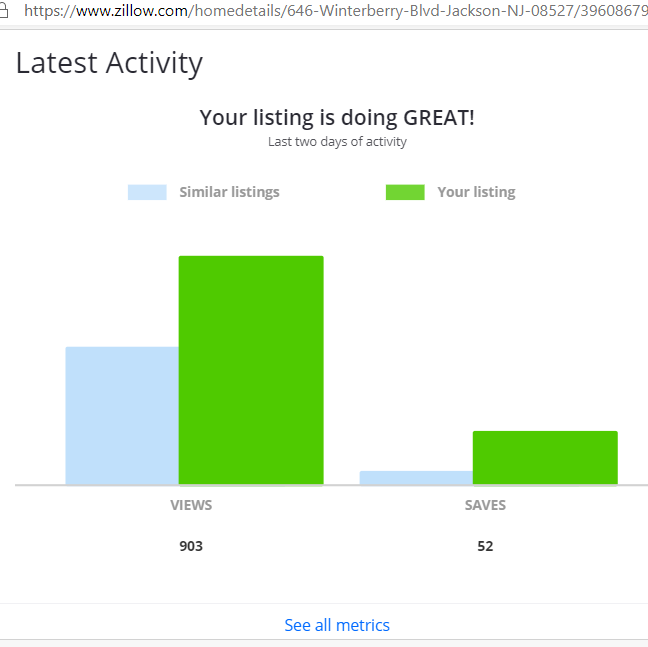Viewport: 648px width, 647px height.
Task: Click the SAVES axis label
Action: (x=485, y=505)
